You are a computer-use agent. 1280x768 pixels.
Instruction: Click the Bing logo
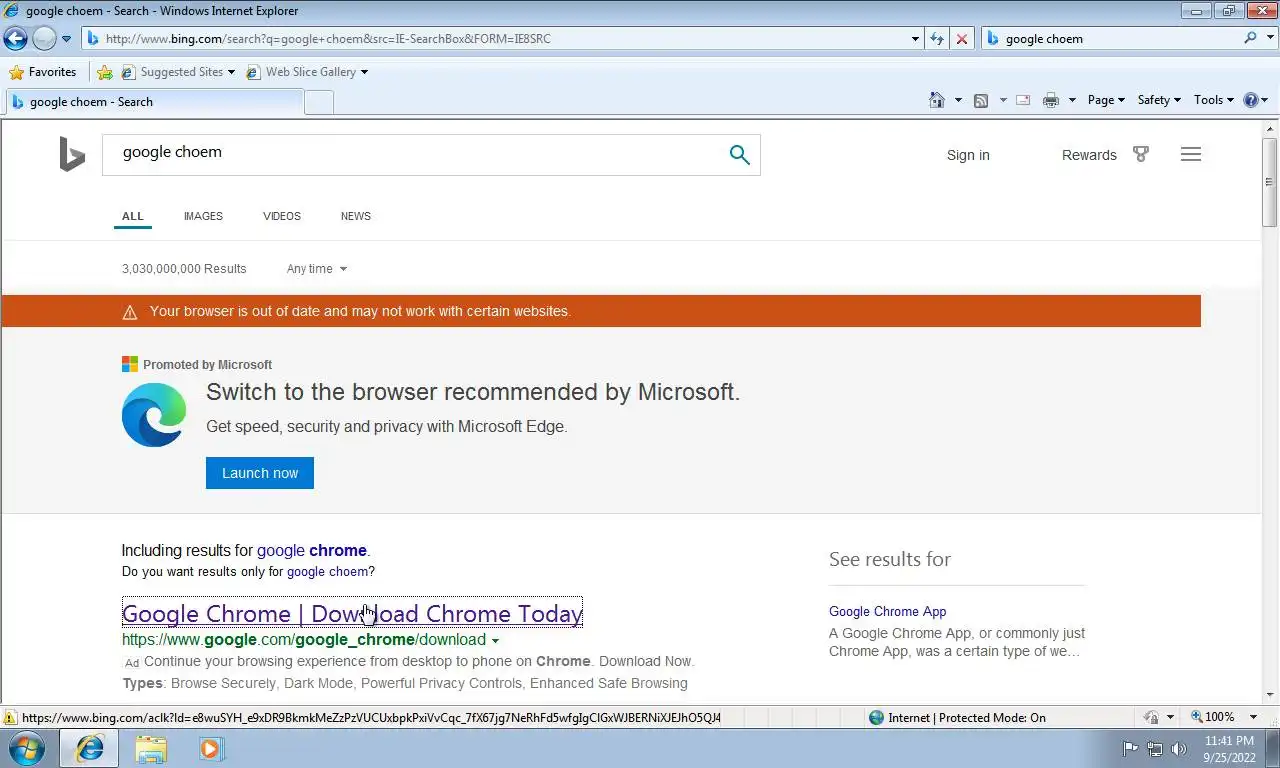point(72,155)
